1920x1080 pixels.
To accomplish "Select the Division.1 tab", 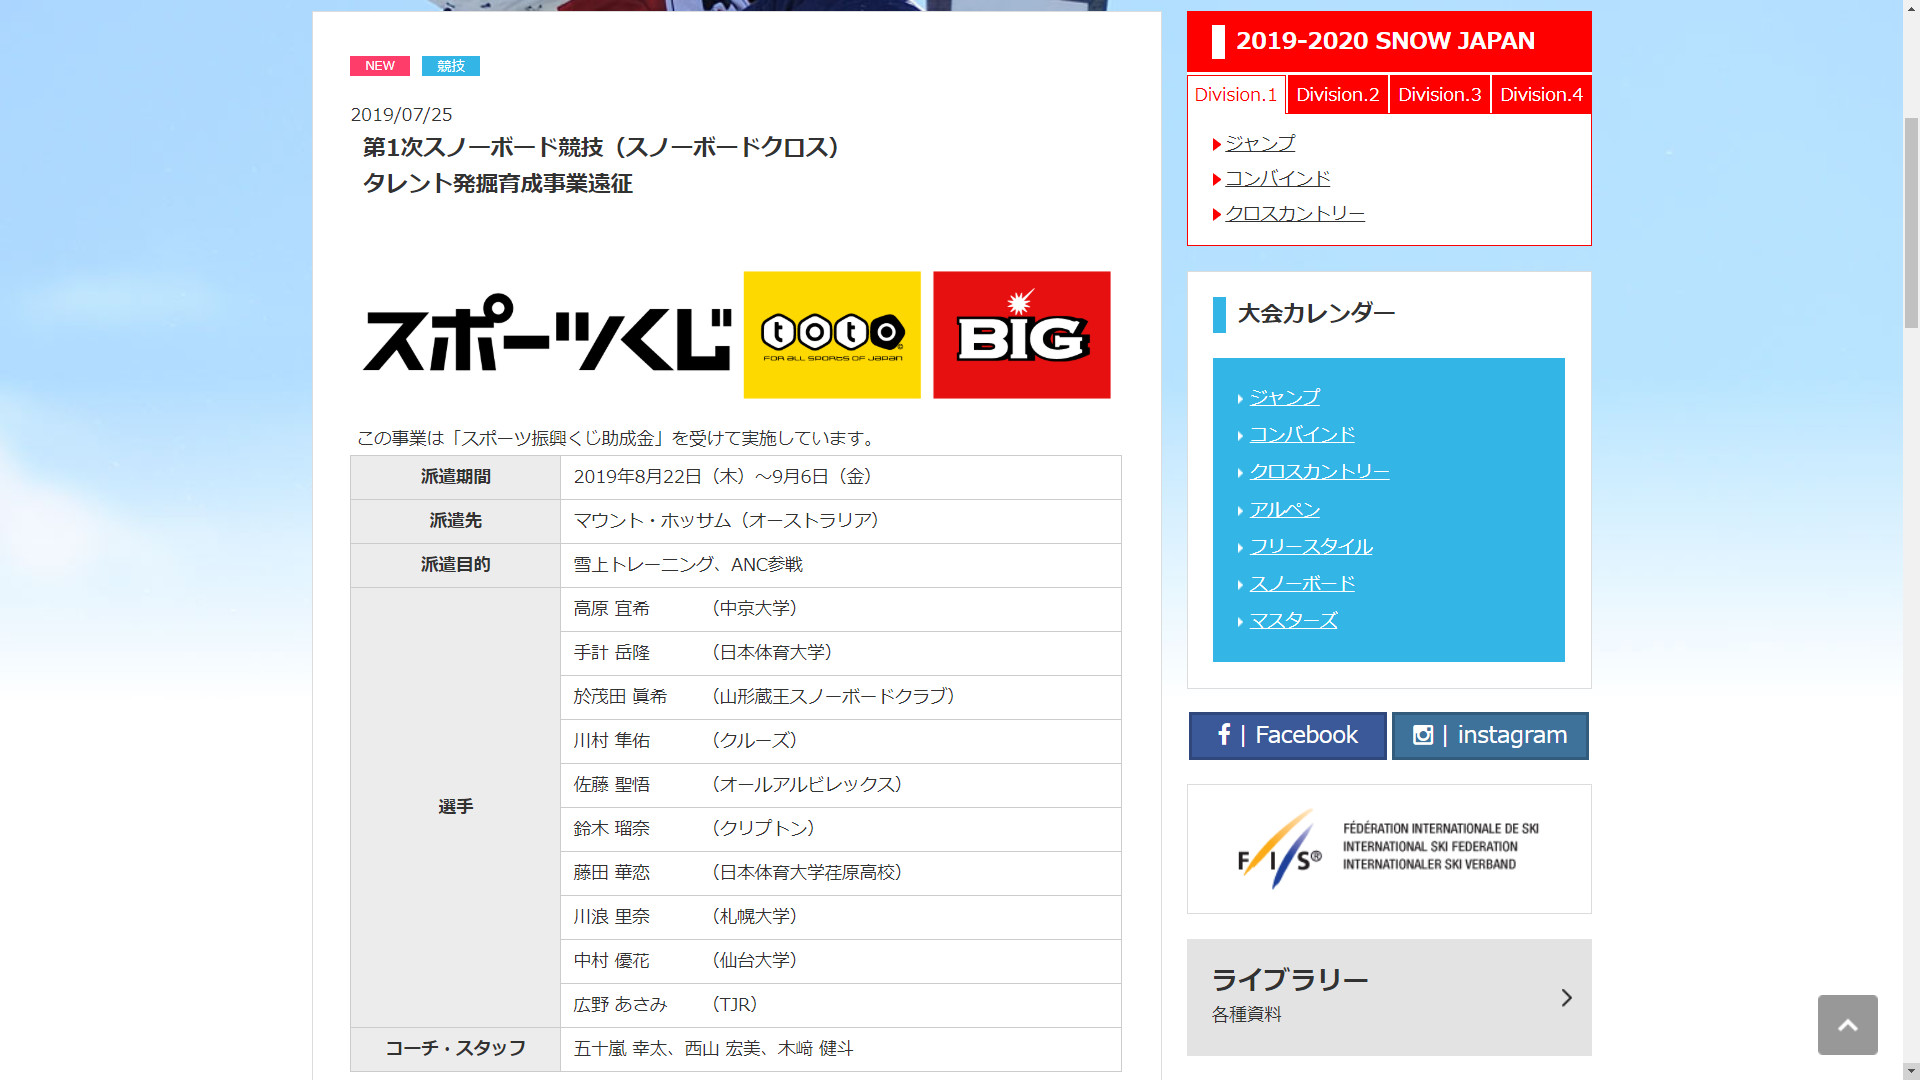I will click(x=1236, y=94).
